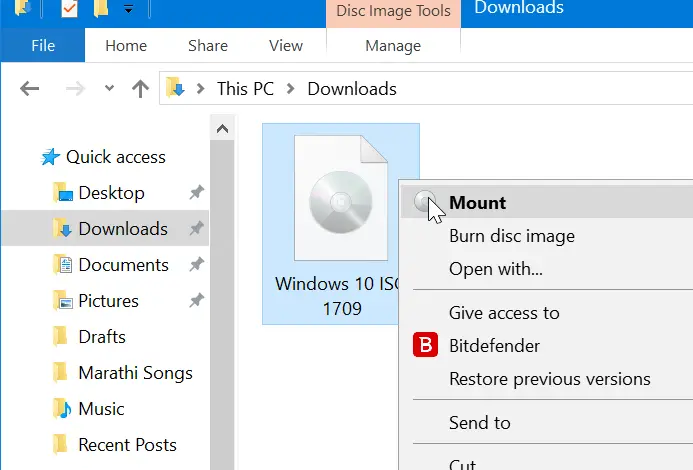Open the Music folder in Quick access

(x=101, y=409)
